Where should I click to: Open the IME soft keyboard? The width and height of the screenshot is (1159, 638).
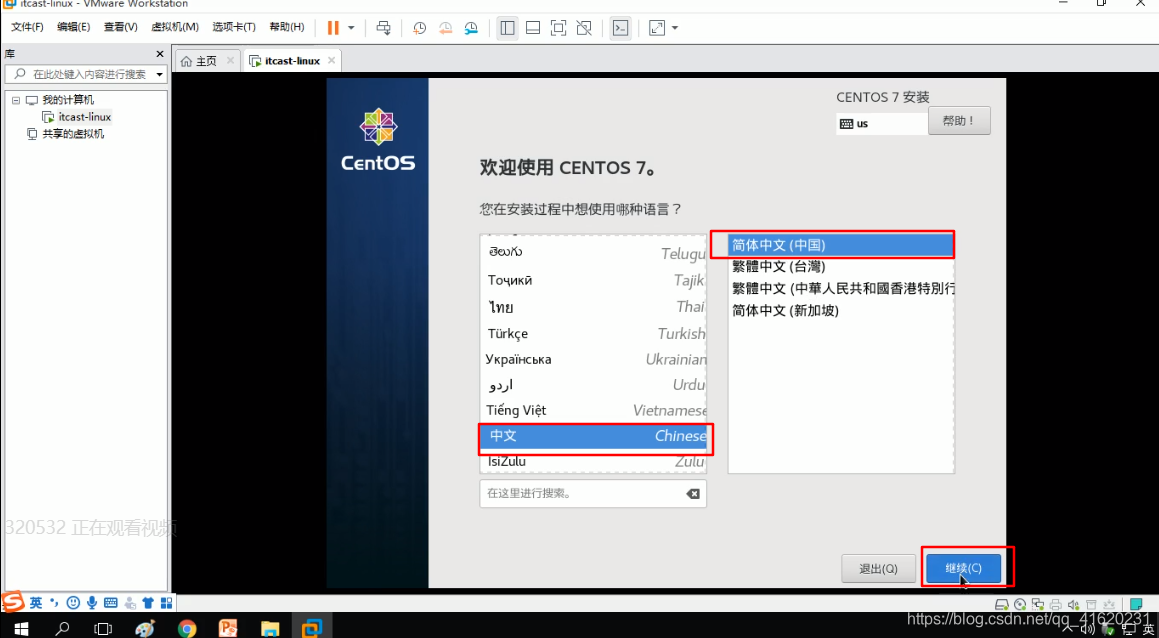point(110,603)
